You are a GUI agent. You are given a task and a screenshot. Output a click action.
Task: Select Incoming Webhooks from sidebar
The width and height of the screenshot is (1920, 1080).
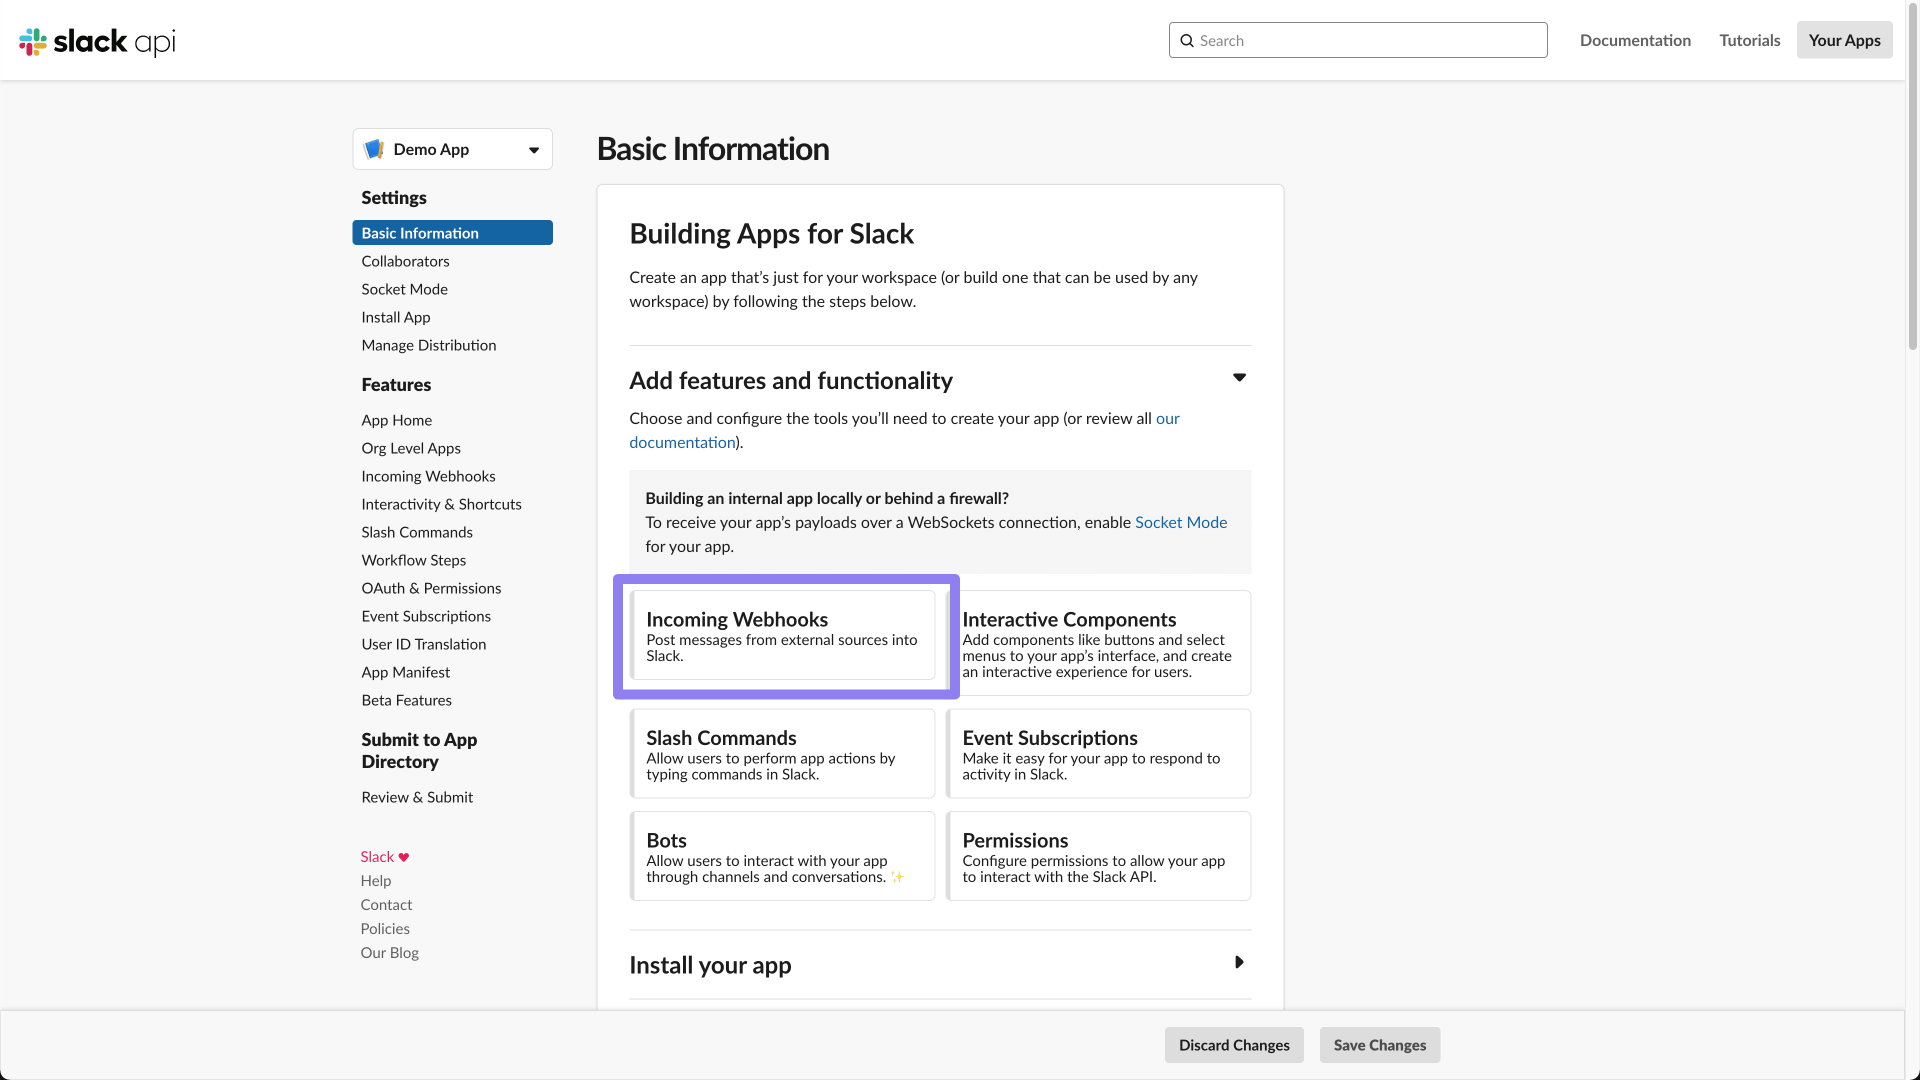coord(429,475)
